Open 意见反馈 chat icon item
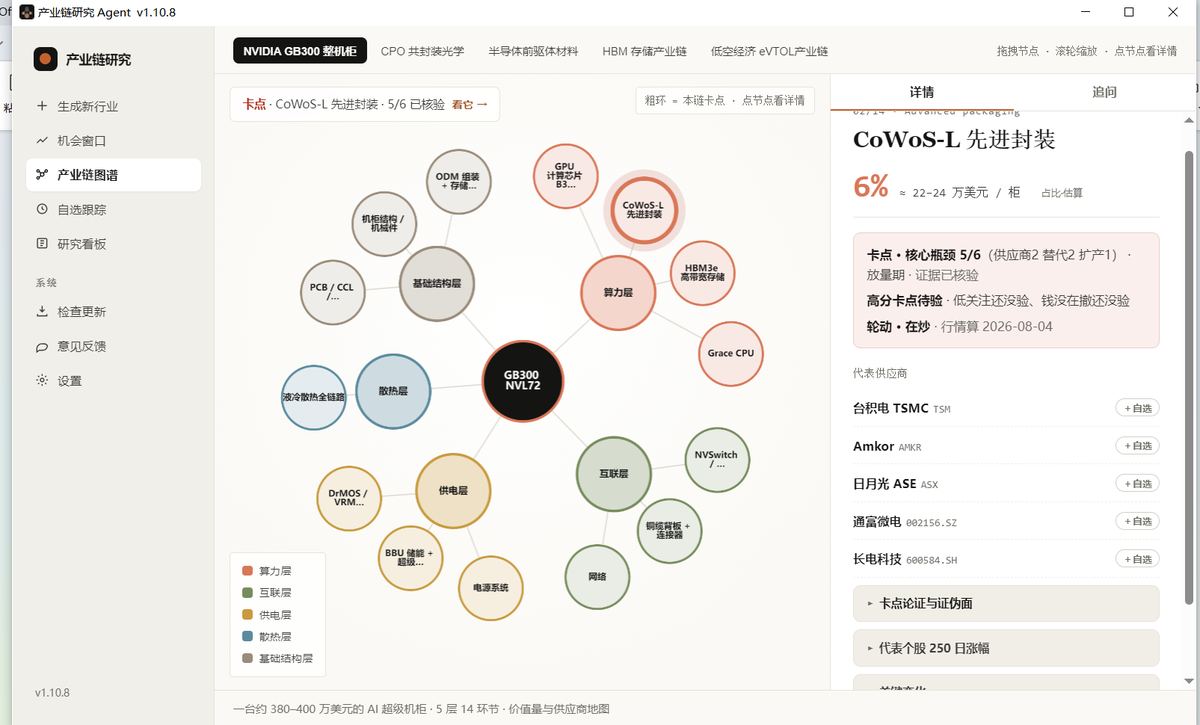 [41, 347]
